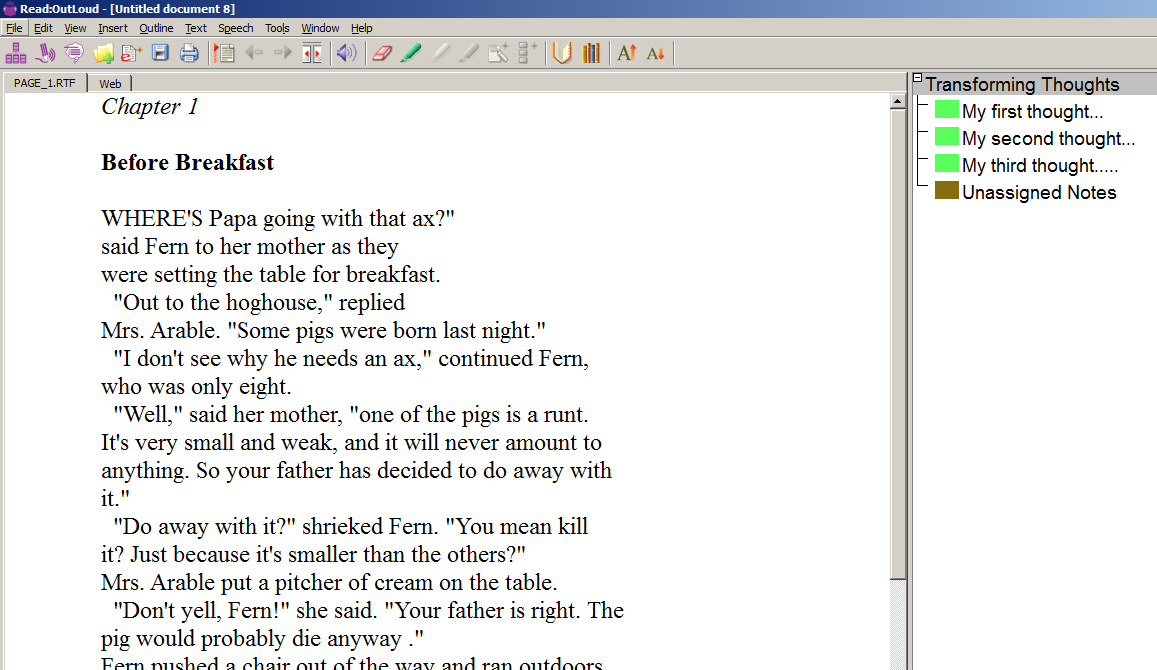Image resolution: width=1157 pixels, height=670 pixels.
Task: Click the line starting 'It's very small and weak'
Action: 351,443
